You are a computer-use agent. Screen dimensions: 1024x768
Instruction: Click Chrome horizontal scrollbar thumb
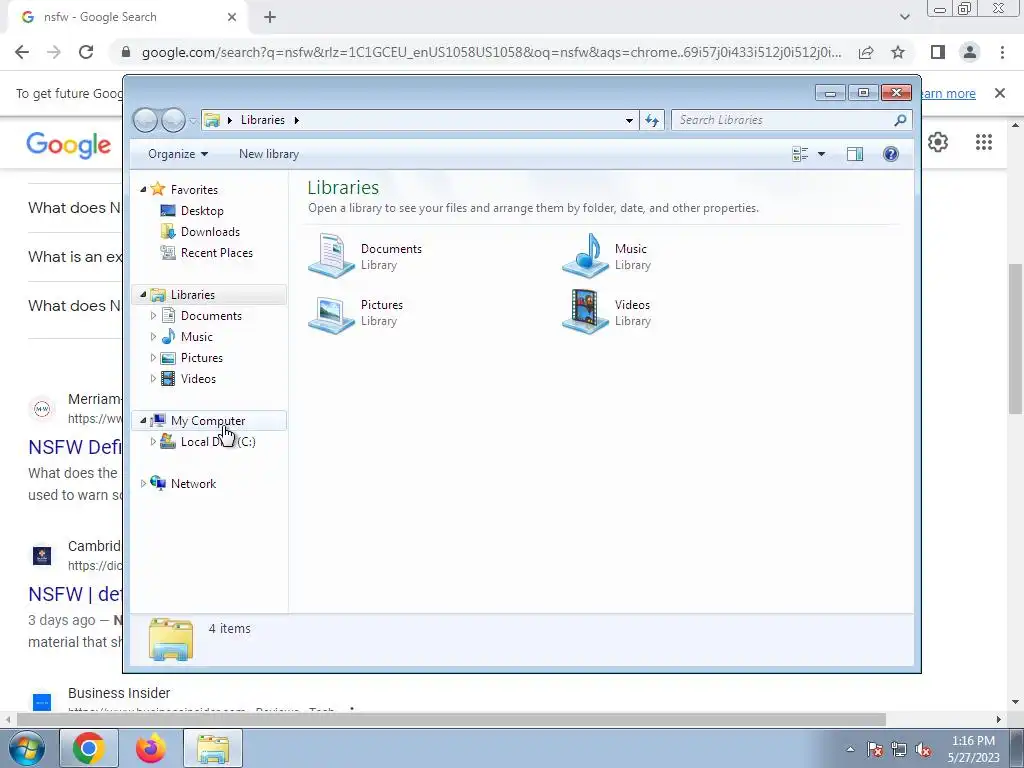pyautogui.click(x=451, y=719)
